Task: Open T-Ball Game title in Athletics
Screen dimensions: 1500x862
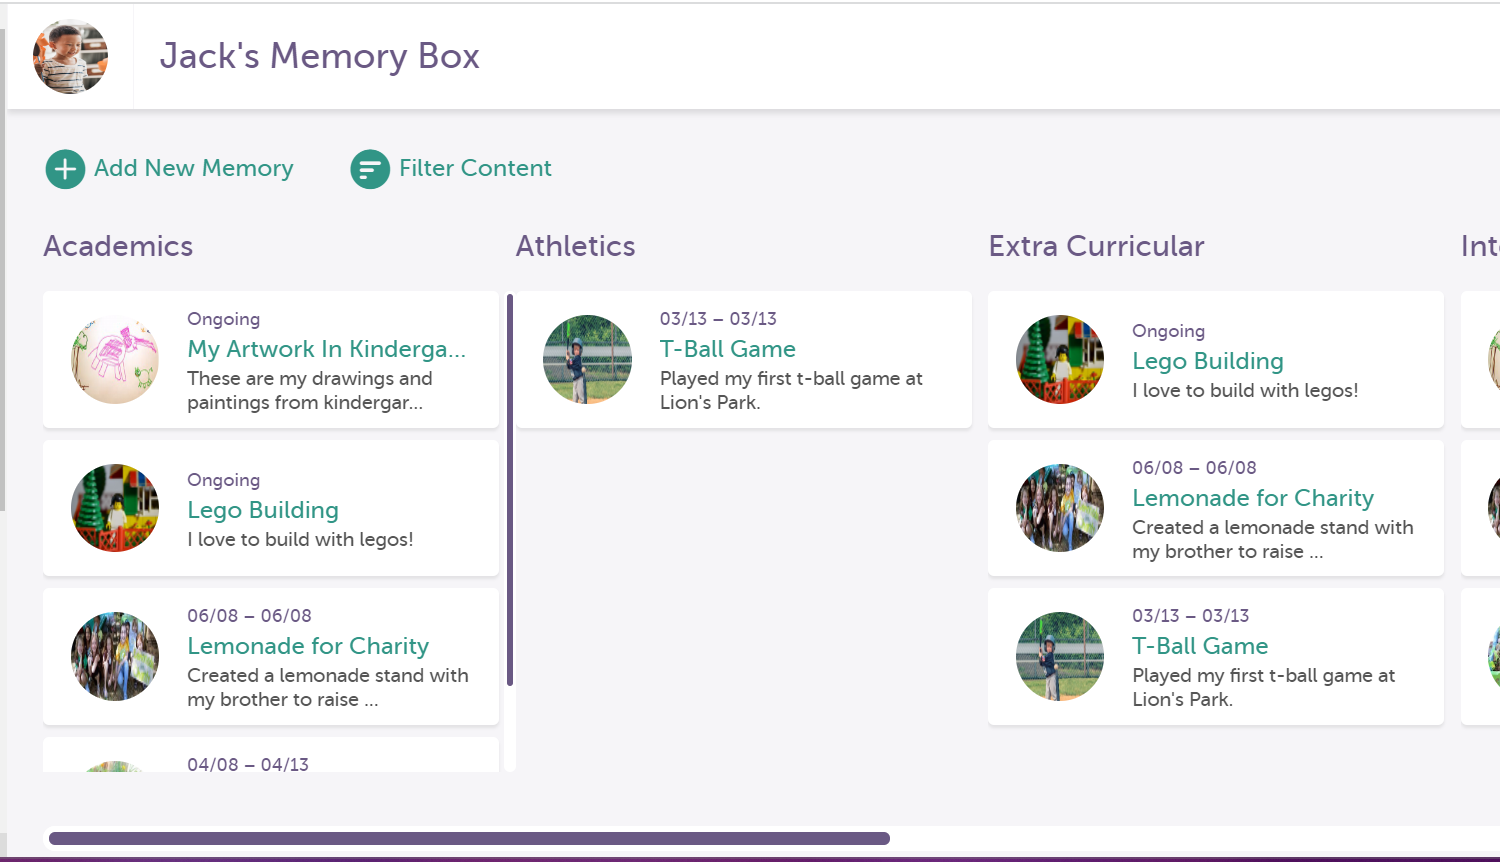Action: click(x=727, y=349)
